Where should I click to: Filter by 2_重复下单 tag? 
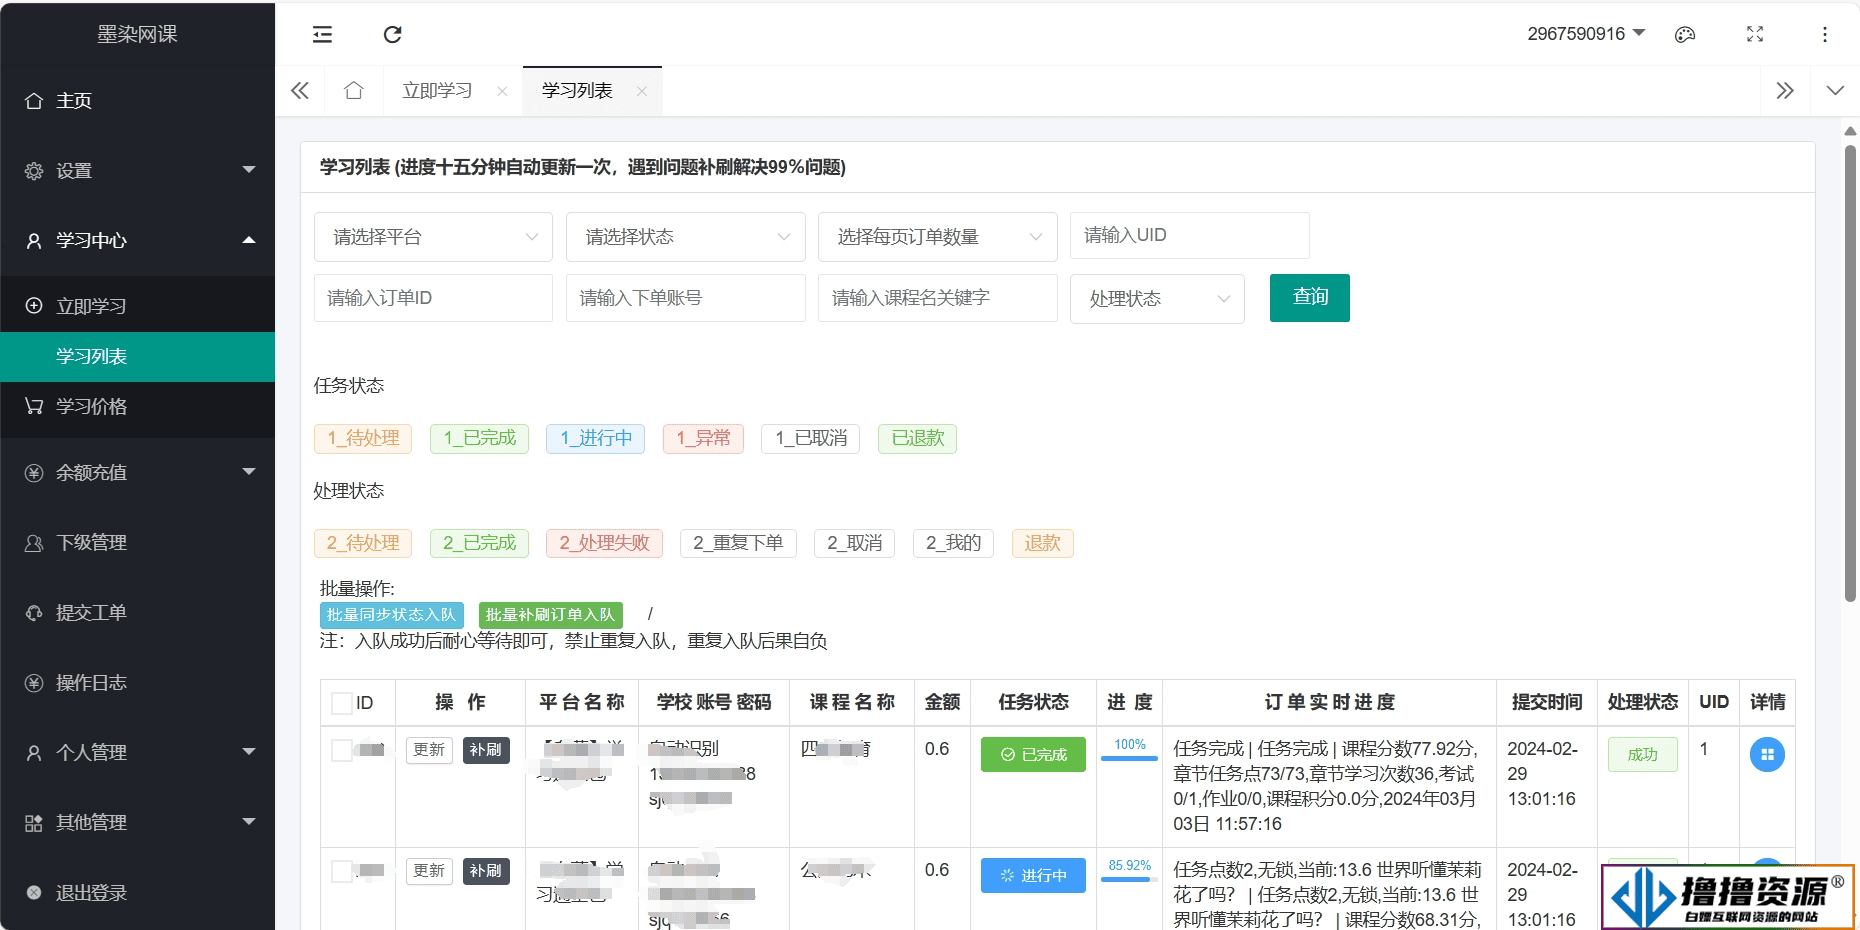coord(738,543)
